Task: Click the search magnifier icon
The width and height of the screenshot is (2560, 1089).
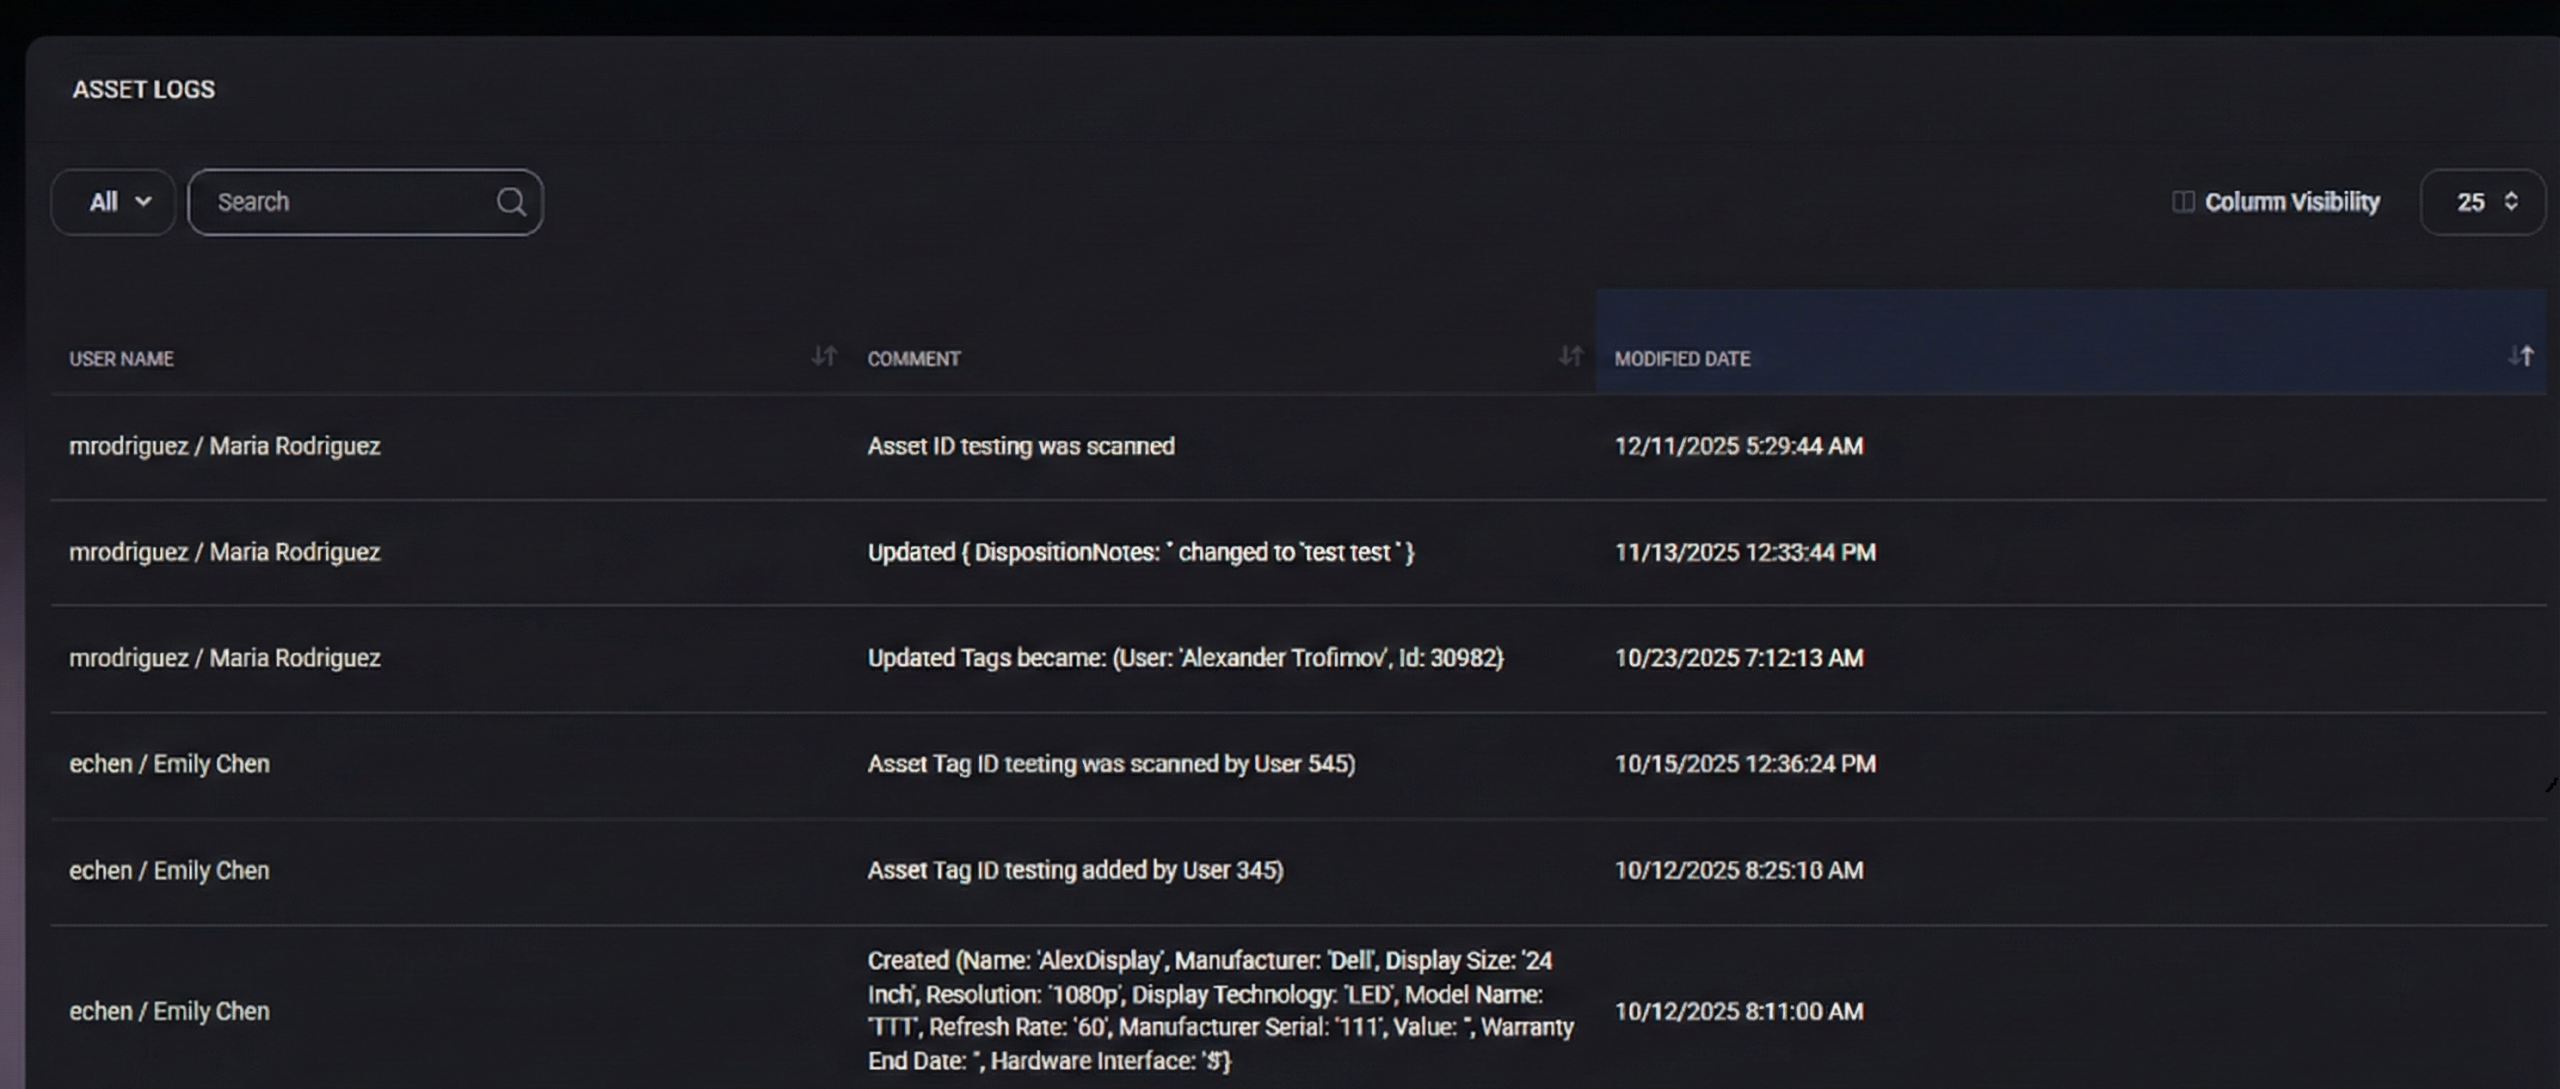Action: click(x=511, y=202)
